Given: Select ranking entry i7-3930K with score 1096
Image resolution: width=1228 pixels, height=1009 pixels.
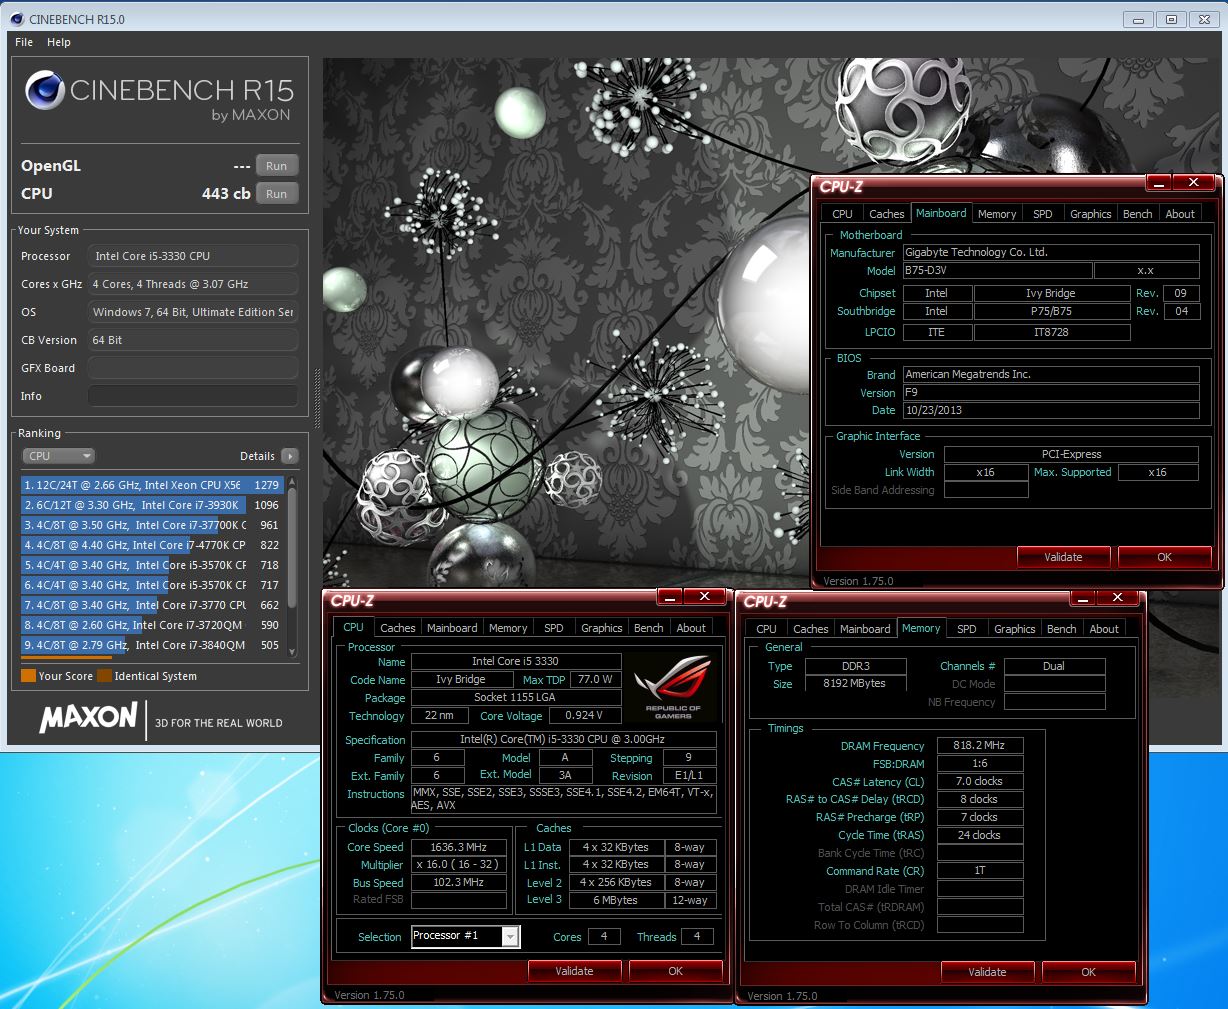Looking at the screenshot, I should [152, 505].
